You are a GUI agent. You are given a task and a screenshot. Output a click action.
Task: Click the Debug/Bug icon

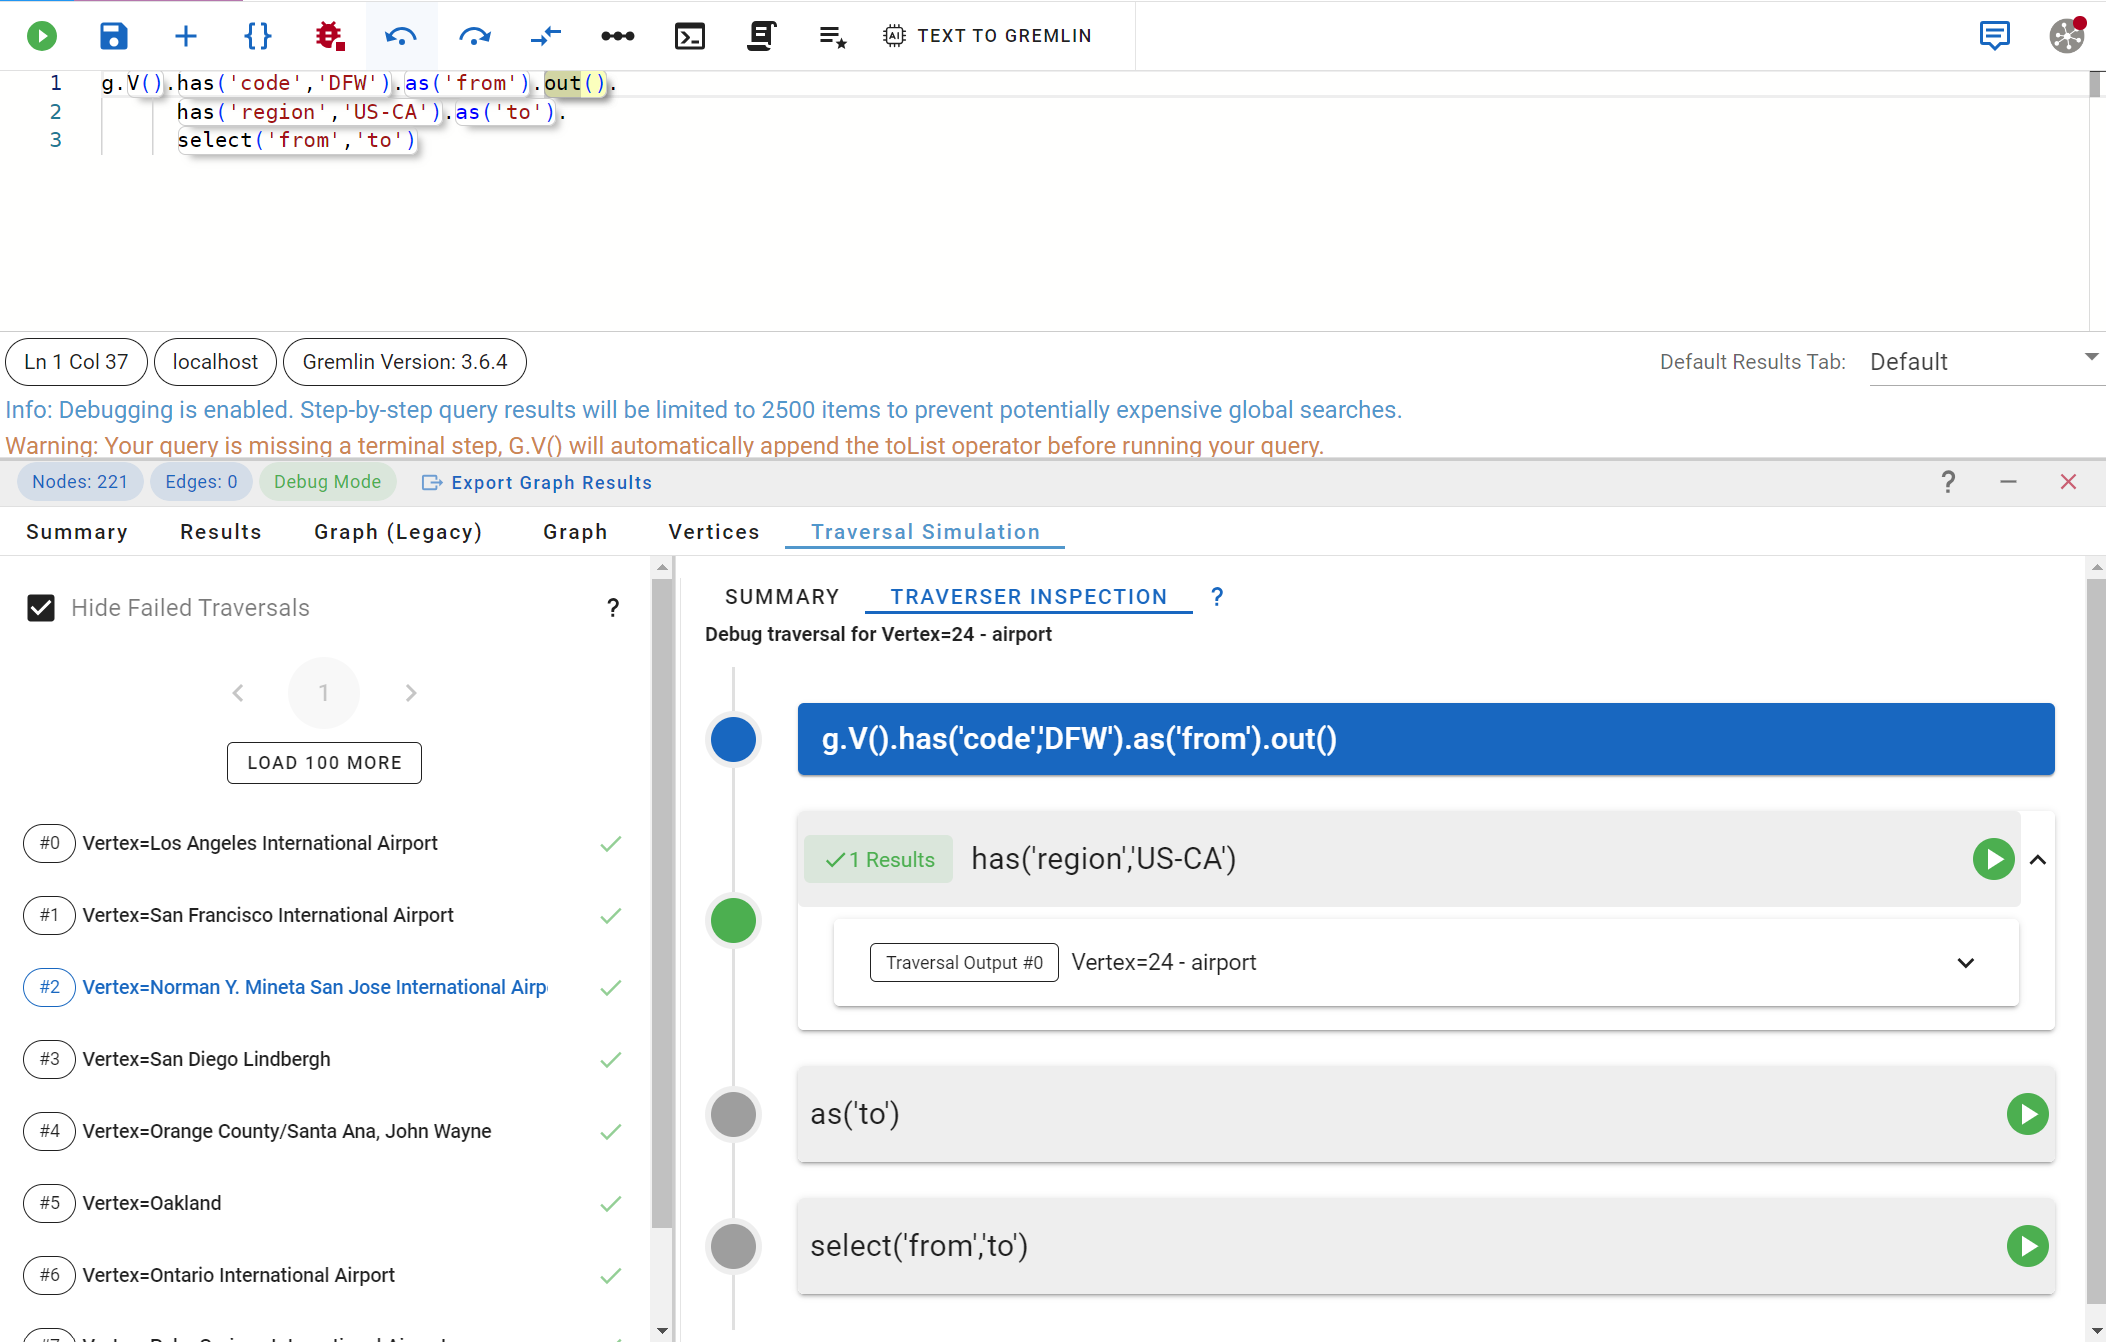(328, 34)
